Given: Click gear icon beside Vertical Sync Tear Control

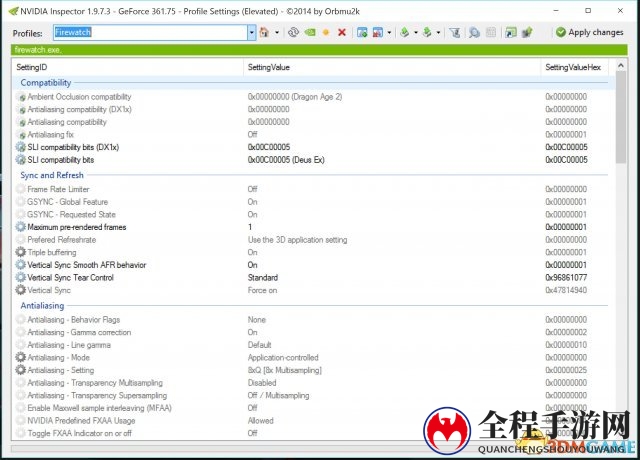Looking at the screenshot, I should (20, 278).
